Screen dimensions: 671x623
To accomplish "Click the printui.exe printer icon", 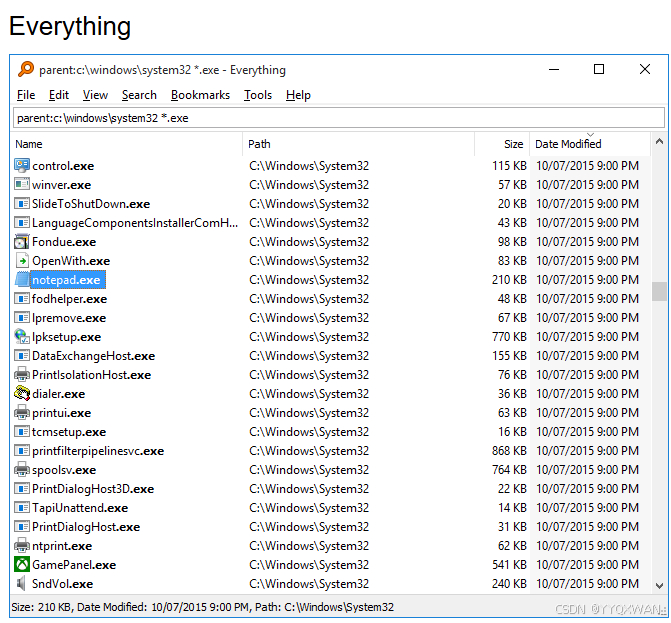I will [22, 412].
